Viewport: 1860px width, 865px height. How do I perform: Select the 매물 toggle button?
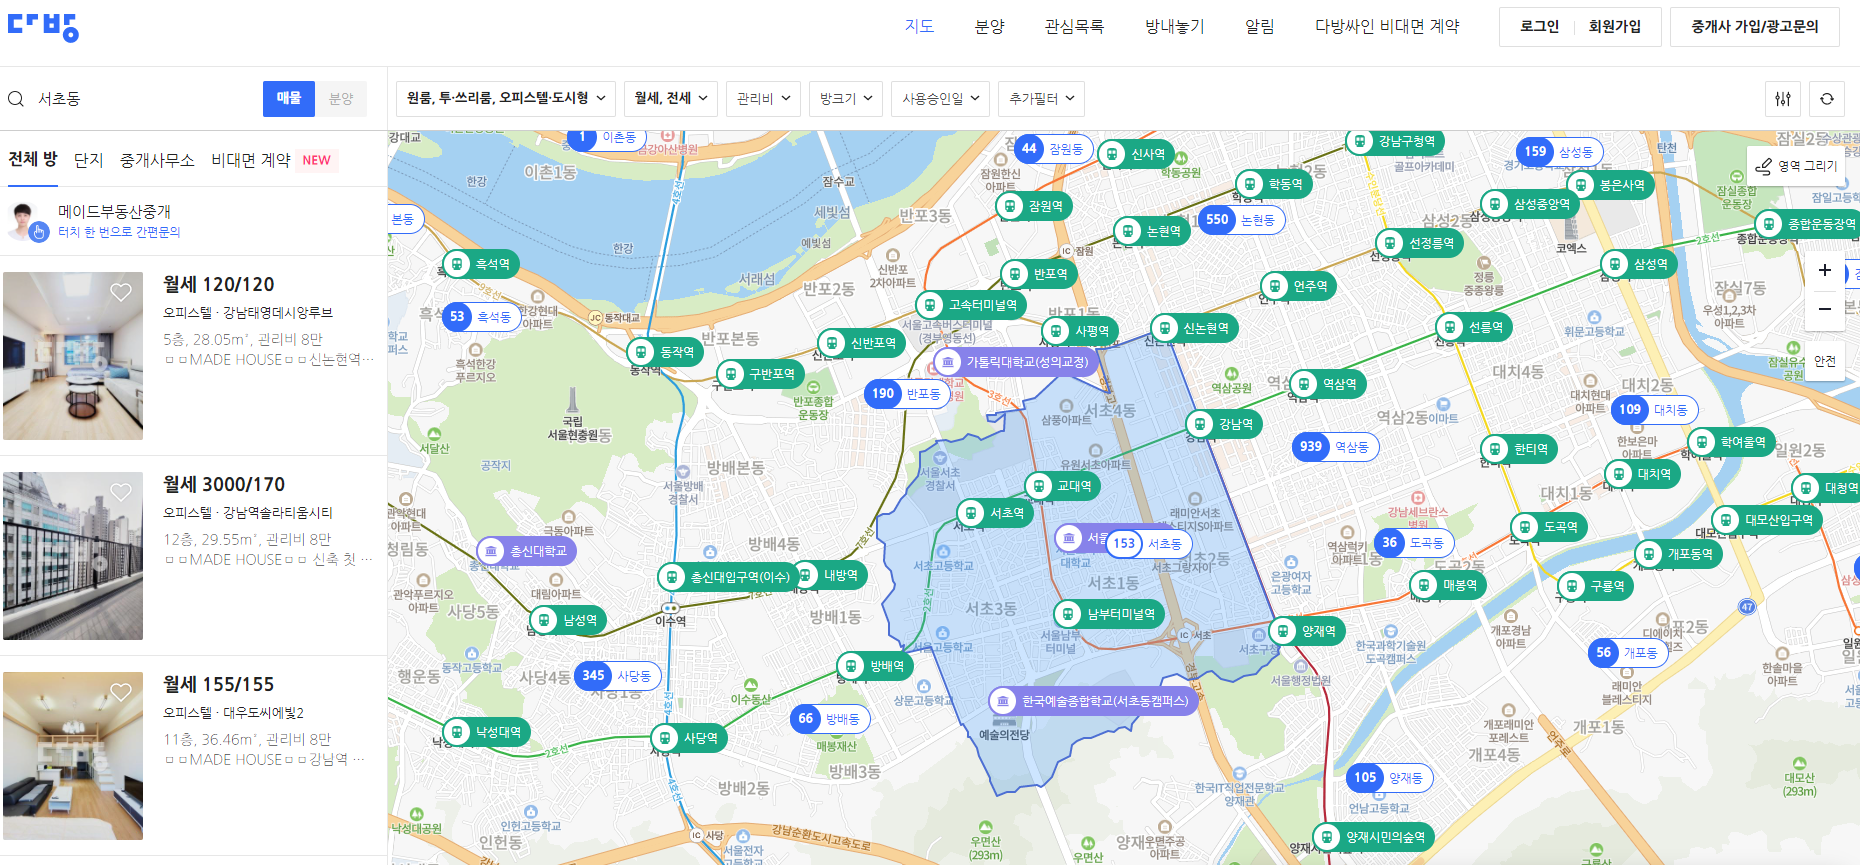[x=289, y=98]
